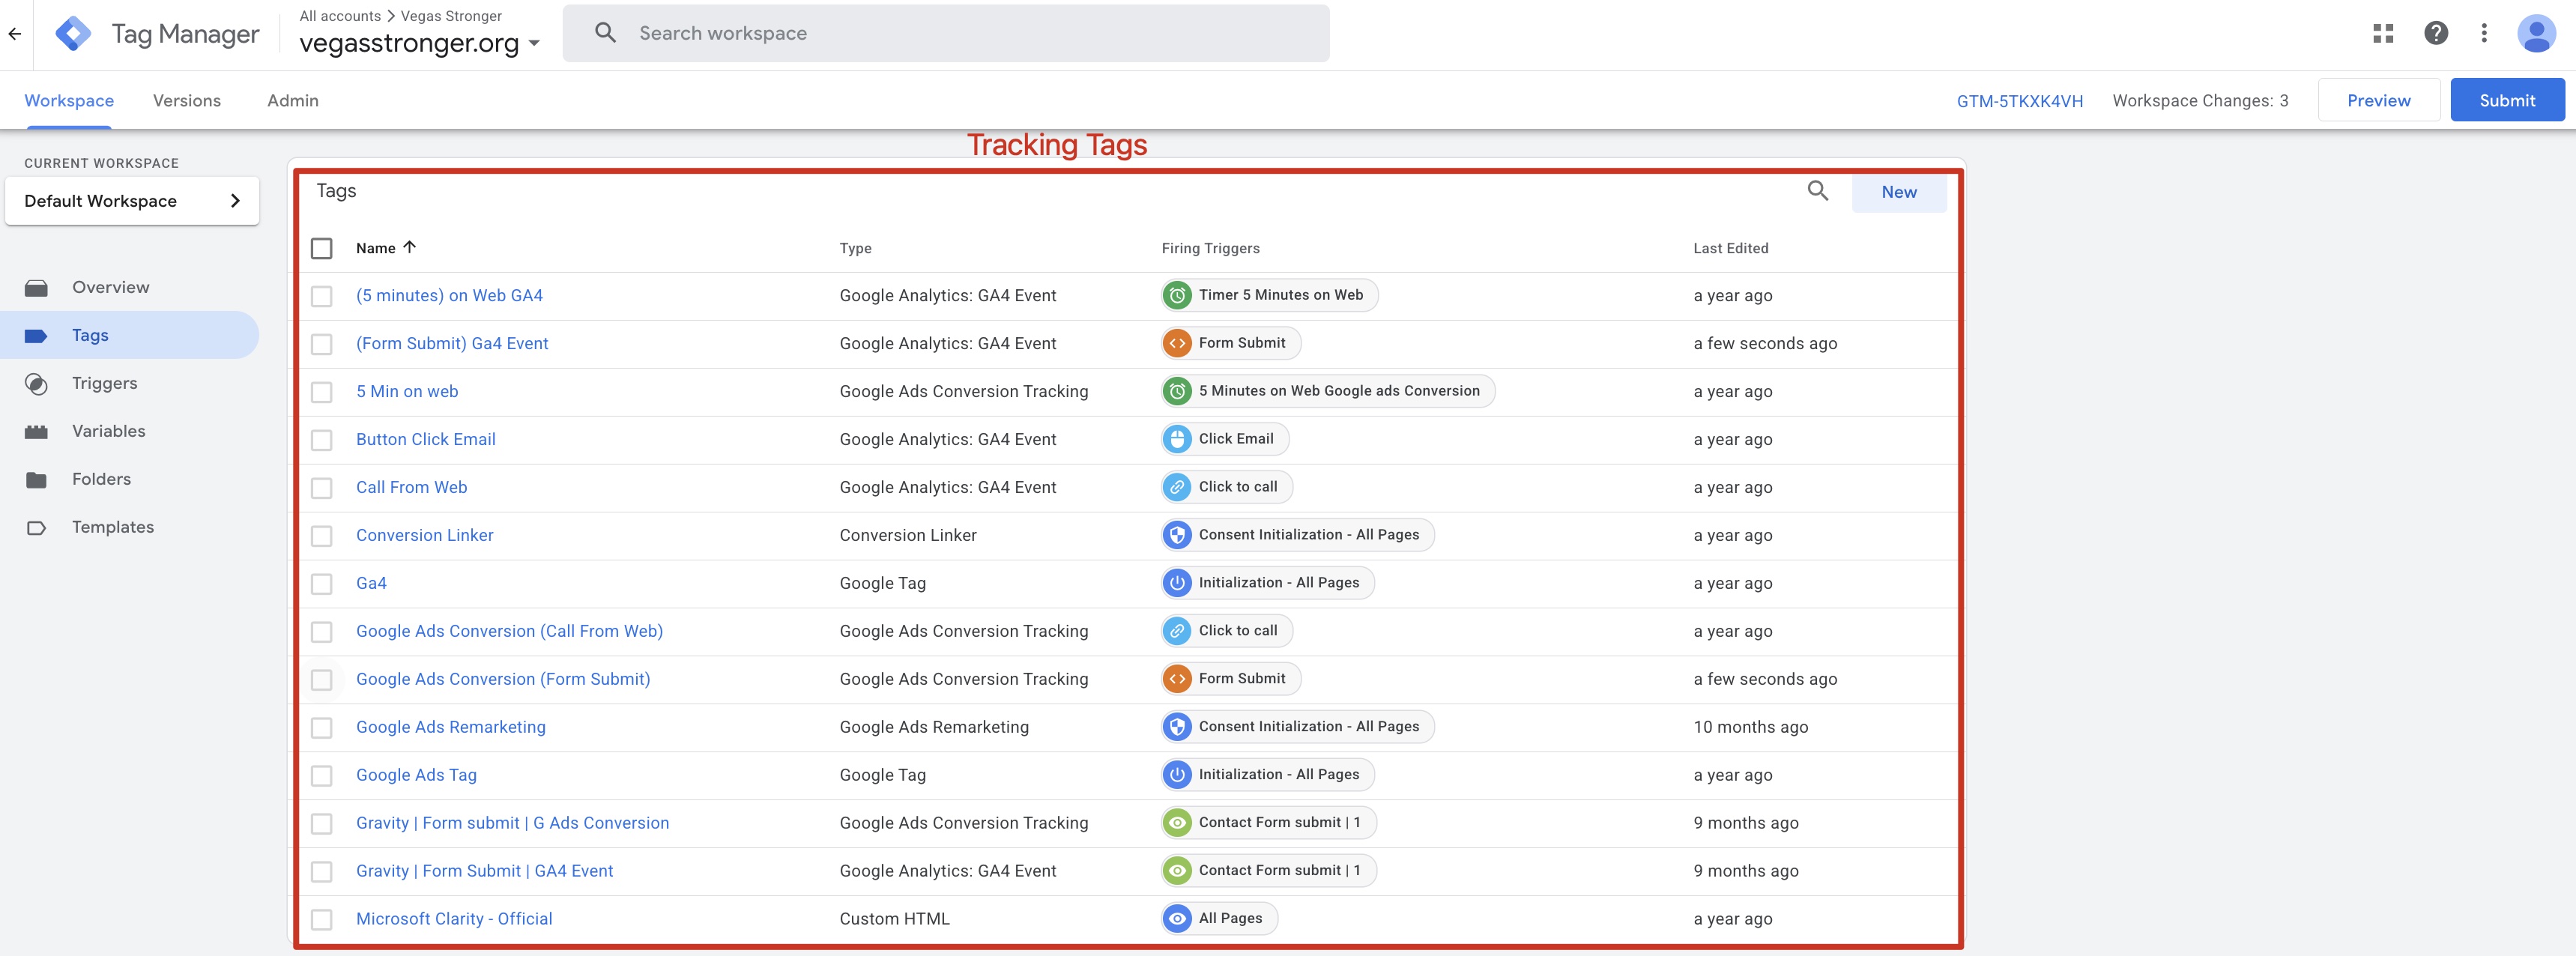Click the Firing Triggers column header

pyautogui.click(x=1210, y=249)
